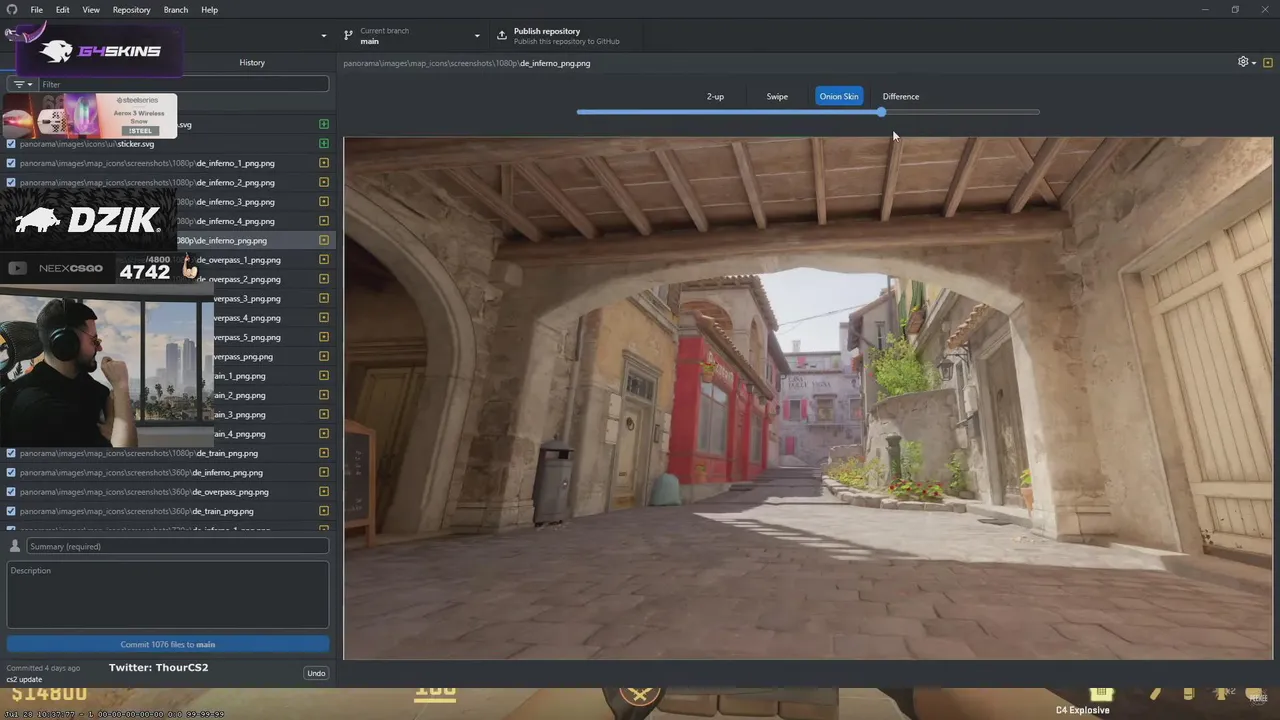The height and width of the screenshot is (720, 1280).
Task: Click modified-status icon on overpass_1_png.png row
Action: click(324, 259)
